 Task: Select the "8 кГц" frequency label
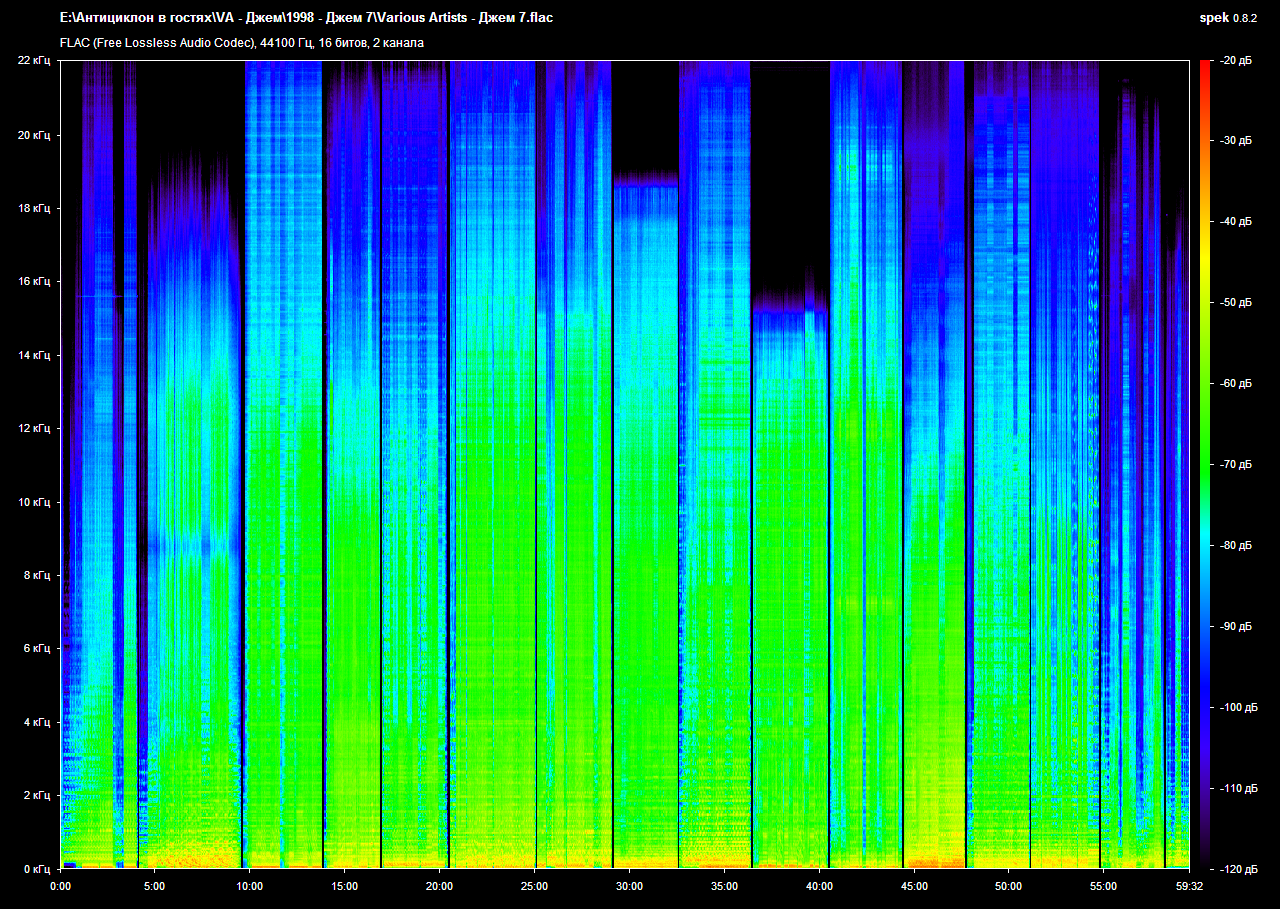[37, 575]
